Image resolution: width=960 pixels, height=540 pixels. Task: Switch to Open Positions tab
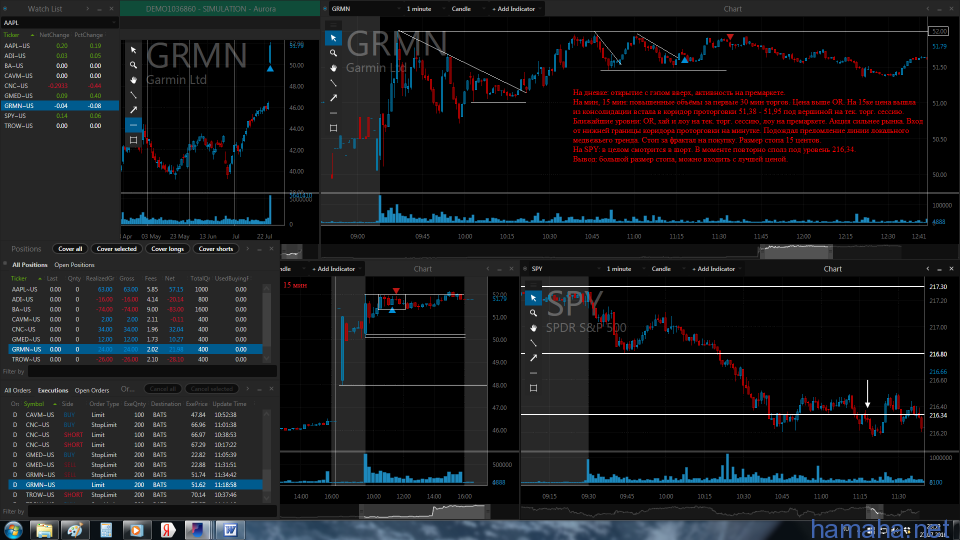74,265
